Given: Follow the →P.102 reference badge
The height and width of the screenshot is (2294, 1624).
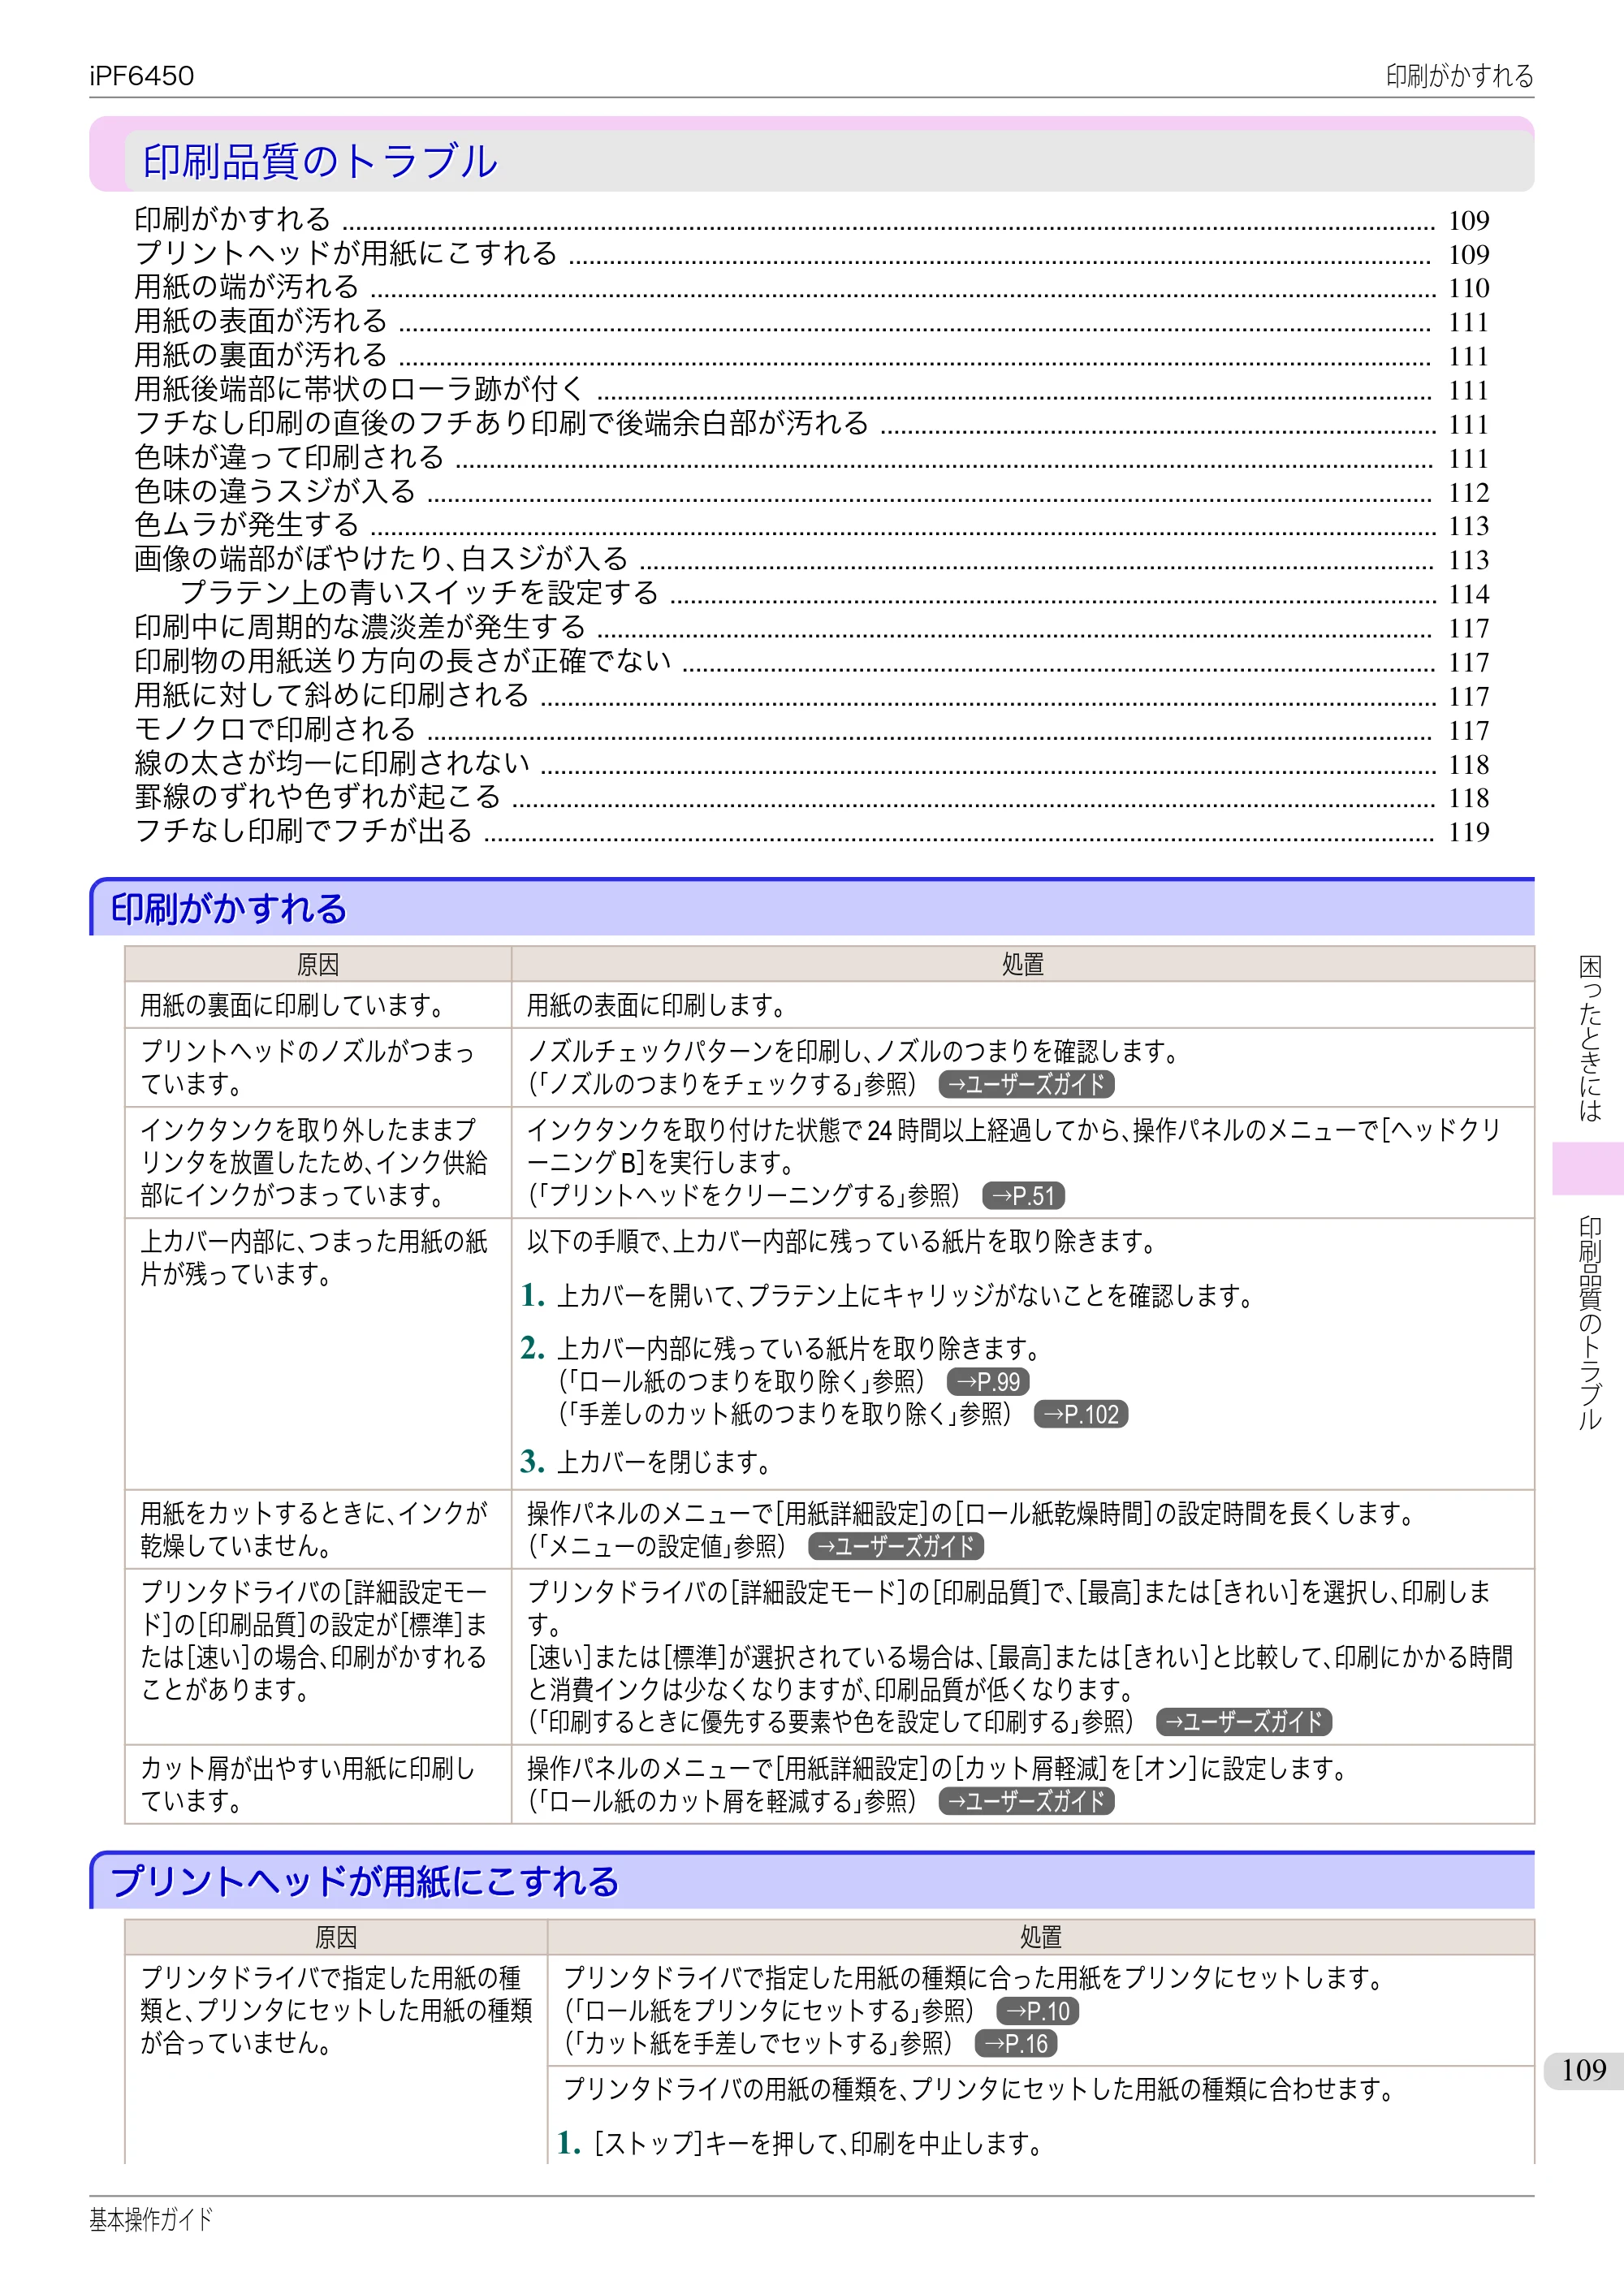Looking at the screenshot, I should (x=1080, y=1414).
